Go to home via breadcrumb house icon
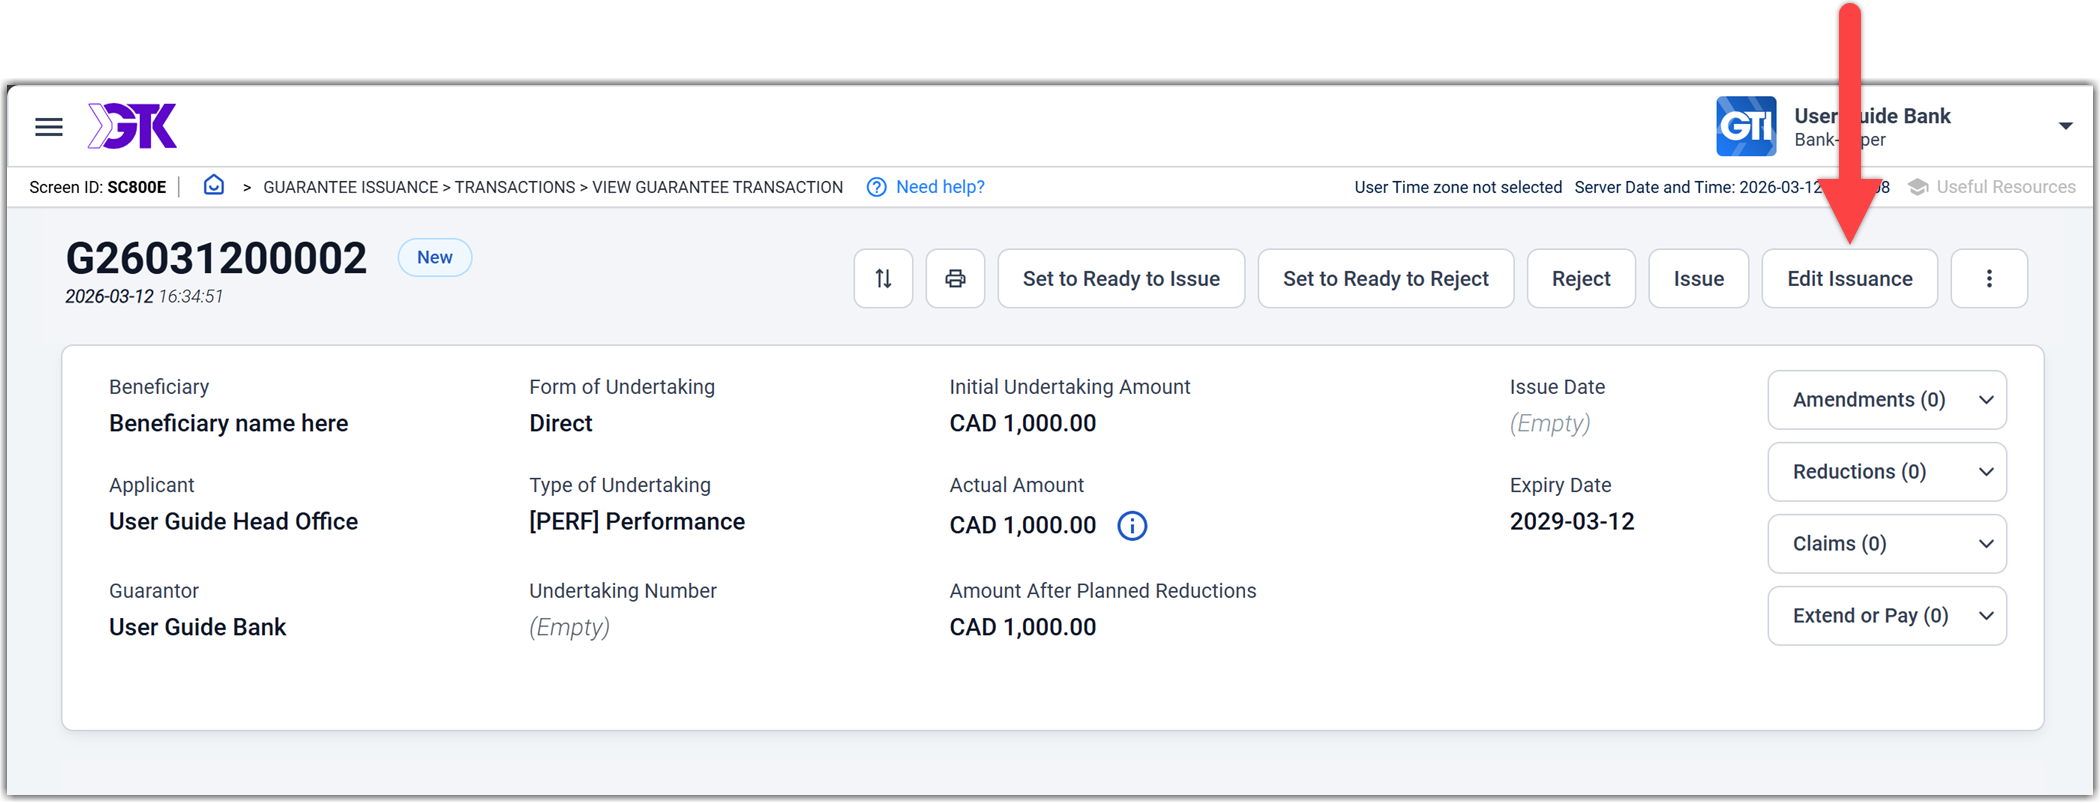The image size is (2100, 803). tap(214, 186)
